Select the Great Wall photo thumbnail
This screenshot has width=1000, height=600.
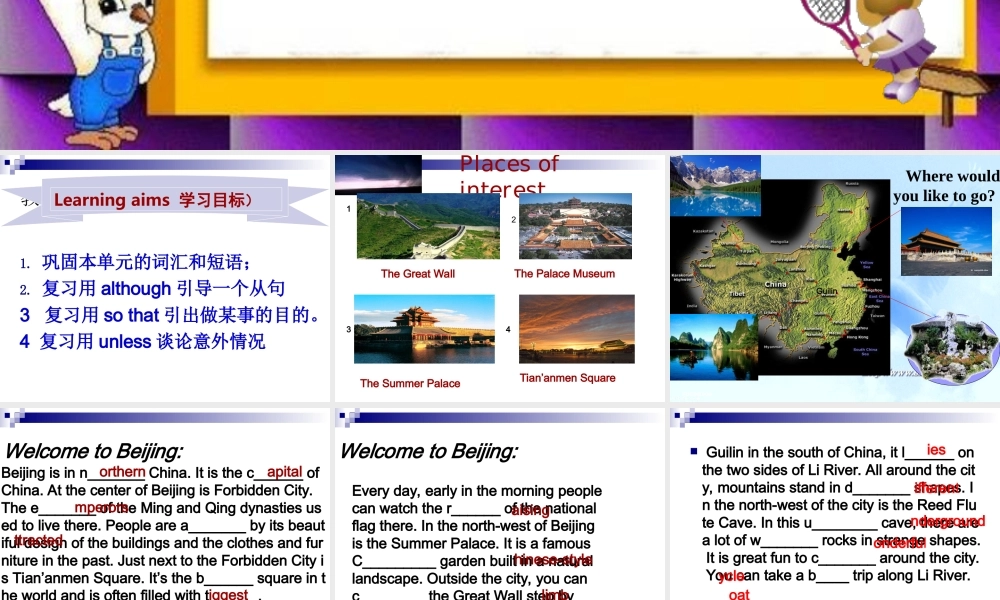pyautogui.click(x=428, y=227)
